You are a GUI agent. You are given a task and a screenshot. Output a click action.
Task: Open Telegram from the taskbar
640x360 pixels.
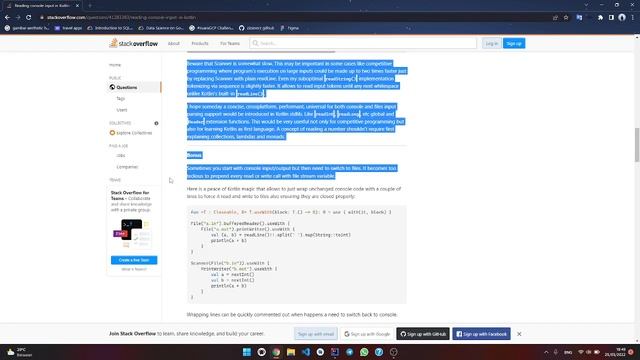(350, 352)
